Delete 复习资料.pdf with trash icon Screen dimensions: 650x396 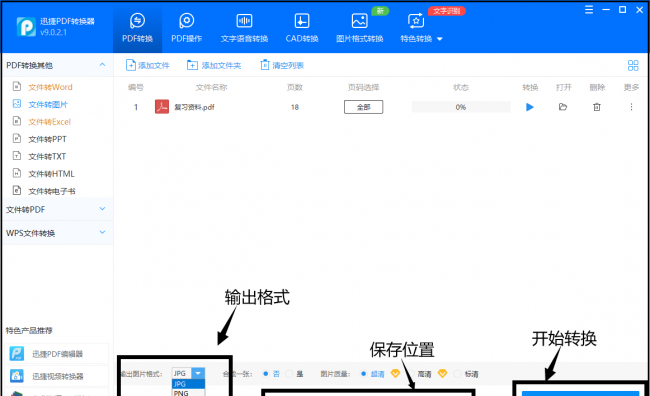(597, 107)
